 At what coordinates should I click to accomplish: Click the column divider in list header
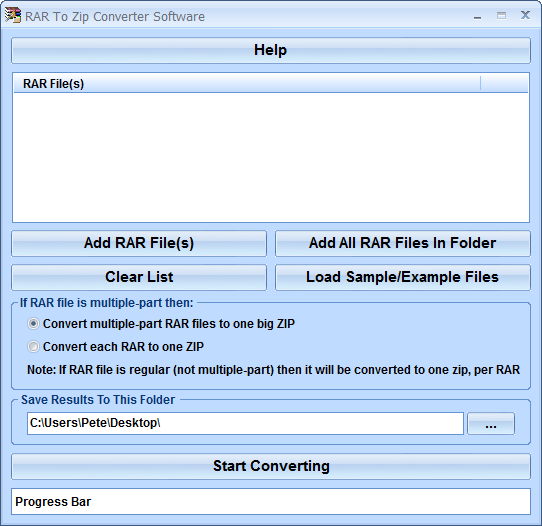click(x=480, y=84)
